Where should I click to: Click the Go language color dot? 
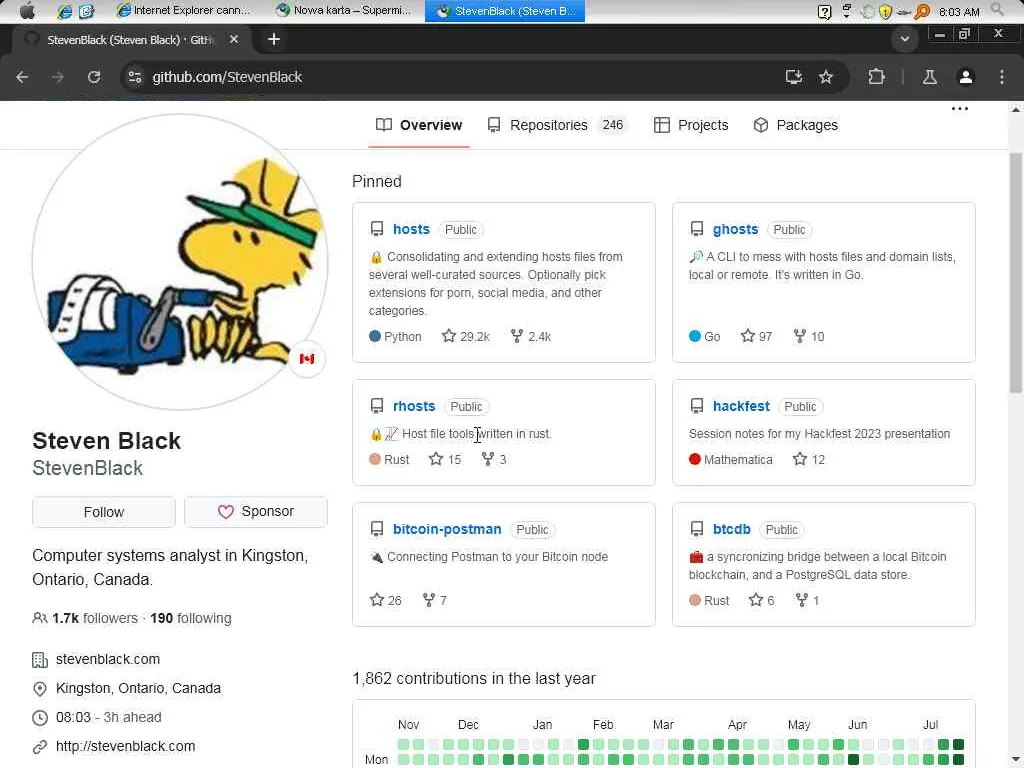point(695,336)
